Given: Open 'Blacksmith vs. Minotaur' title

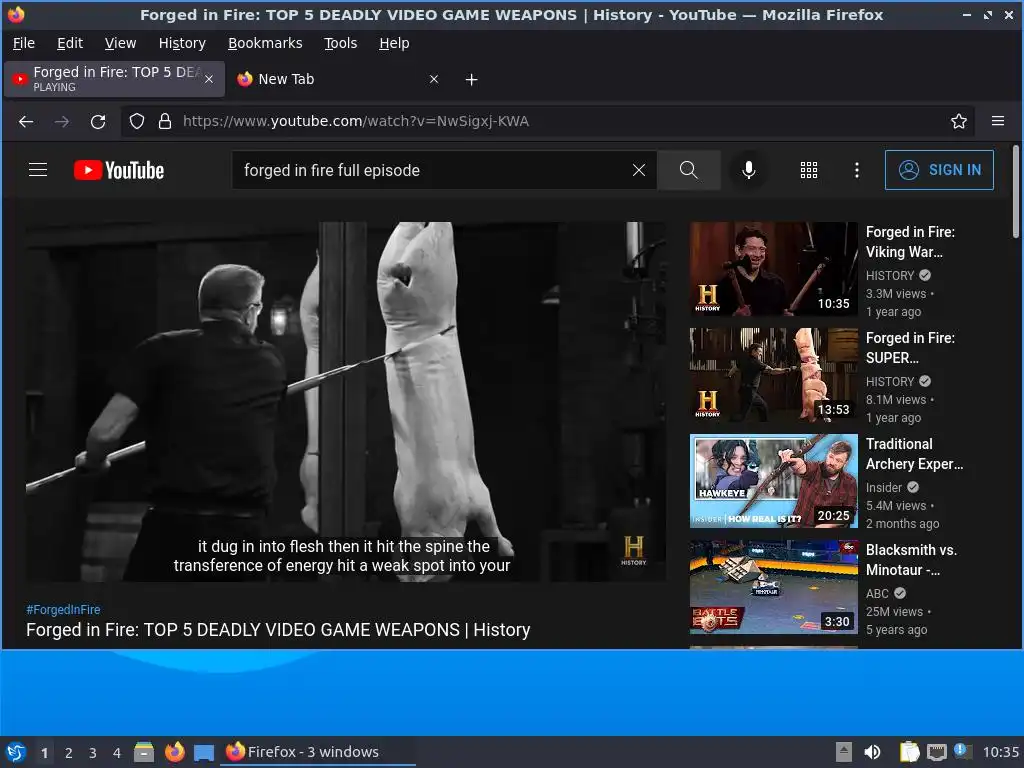Looking at the screenshot, I should [912, 560].
